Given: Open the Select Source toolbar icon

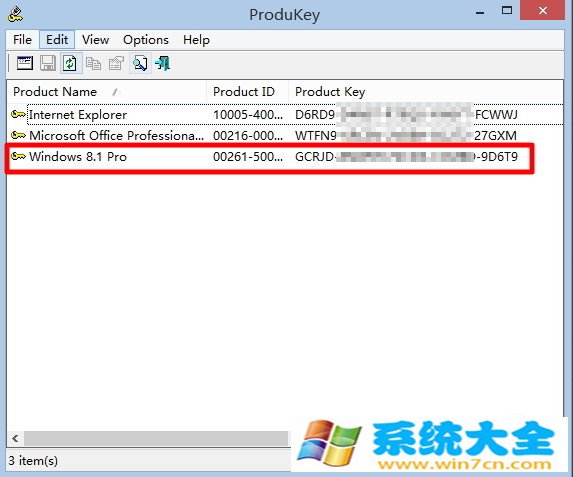Looking at the screenshot, I should pos(24,63).
